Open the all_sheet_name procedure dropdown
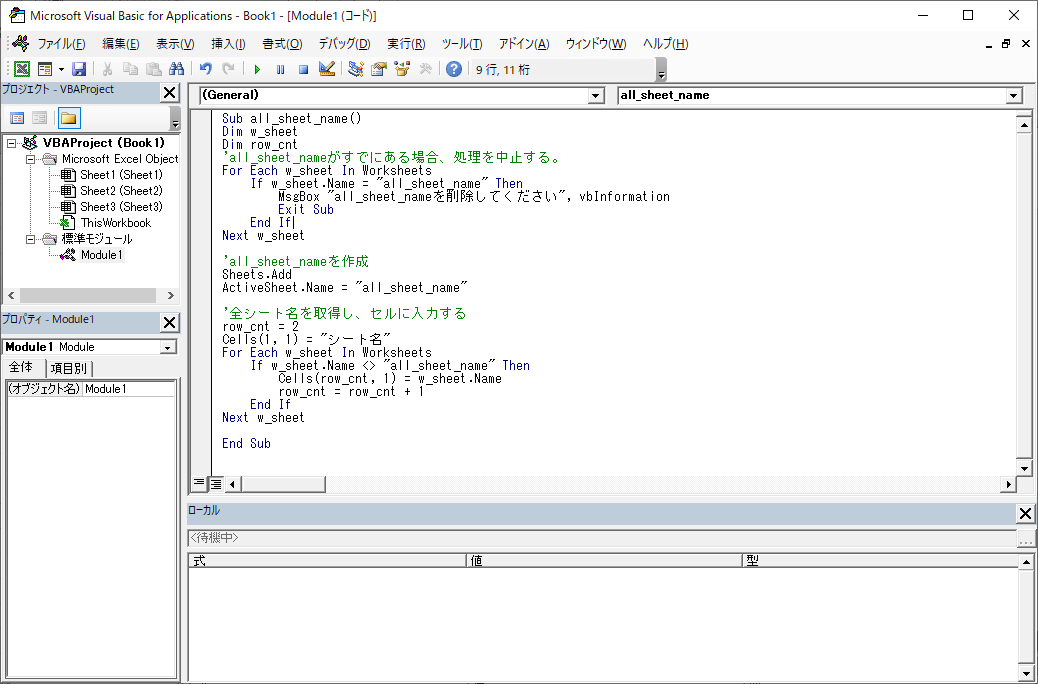The height and width of the screenshot is (684, 1038). point(1014,95)
